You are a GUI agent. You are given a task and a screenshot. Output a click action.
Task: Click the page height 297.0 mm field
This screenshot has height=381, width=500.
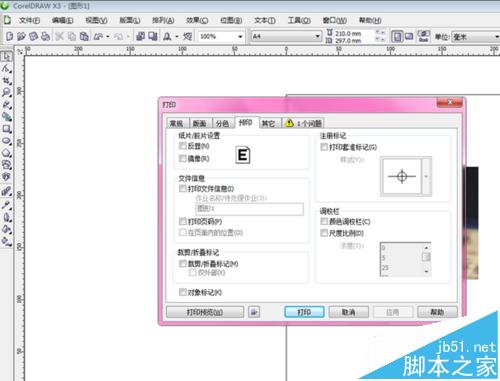click(x=354, y=40)
